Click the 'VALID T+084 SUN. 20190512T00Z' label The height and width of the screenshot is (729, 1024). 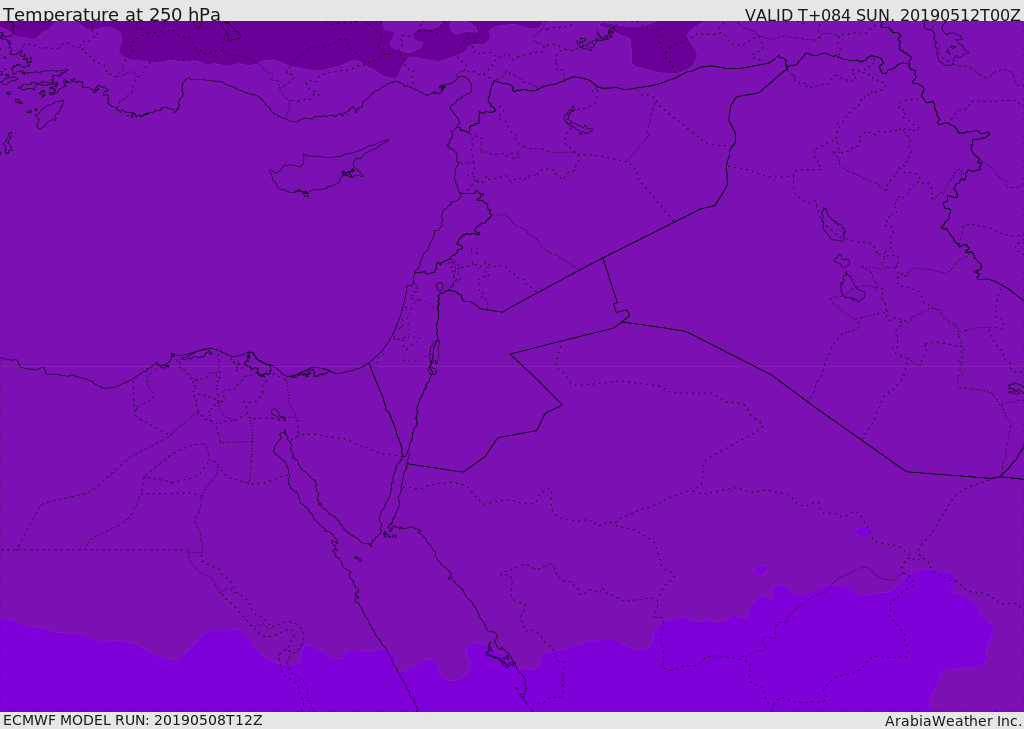pyautogui.click(x=882, y=14)
